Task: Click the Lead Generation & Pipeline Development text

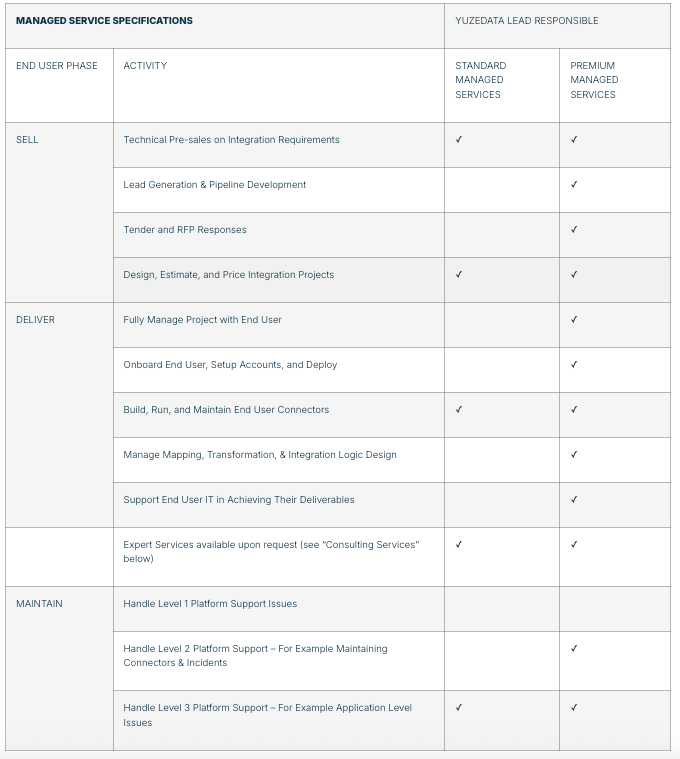Action: tap(215, 185)
